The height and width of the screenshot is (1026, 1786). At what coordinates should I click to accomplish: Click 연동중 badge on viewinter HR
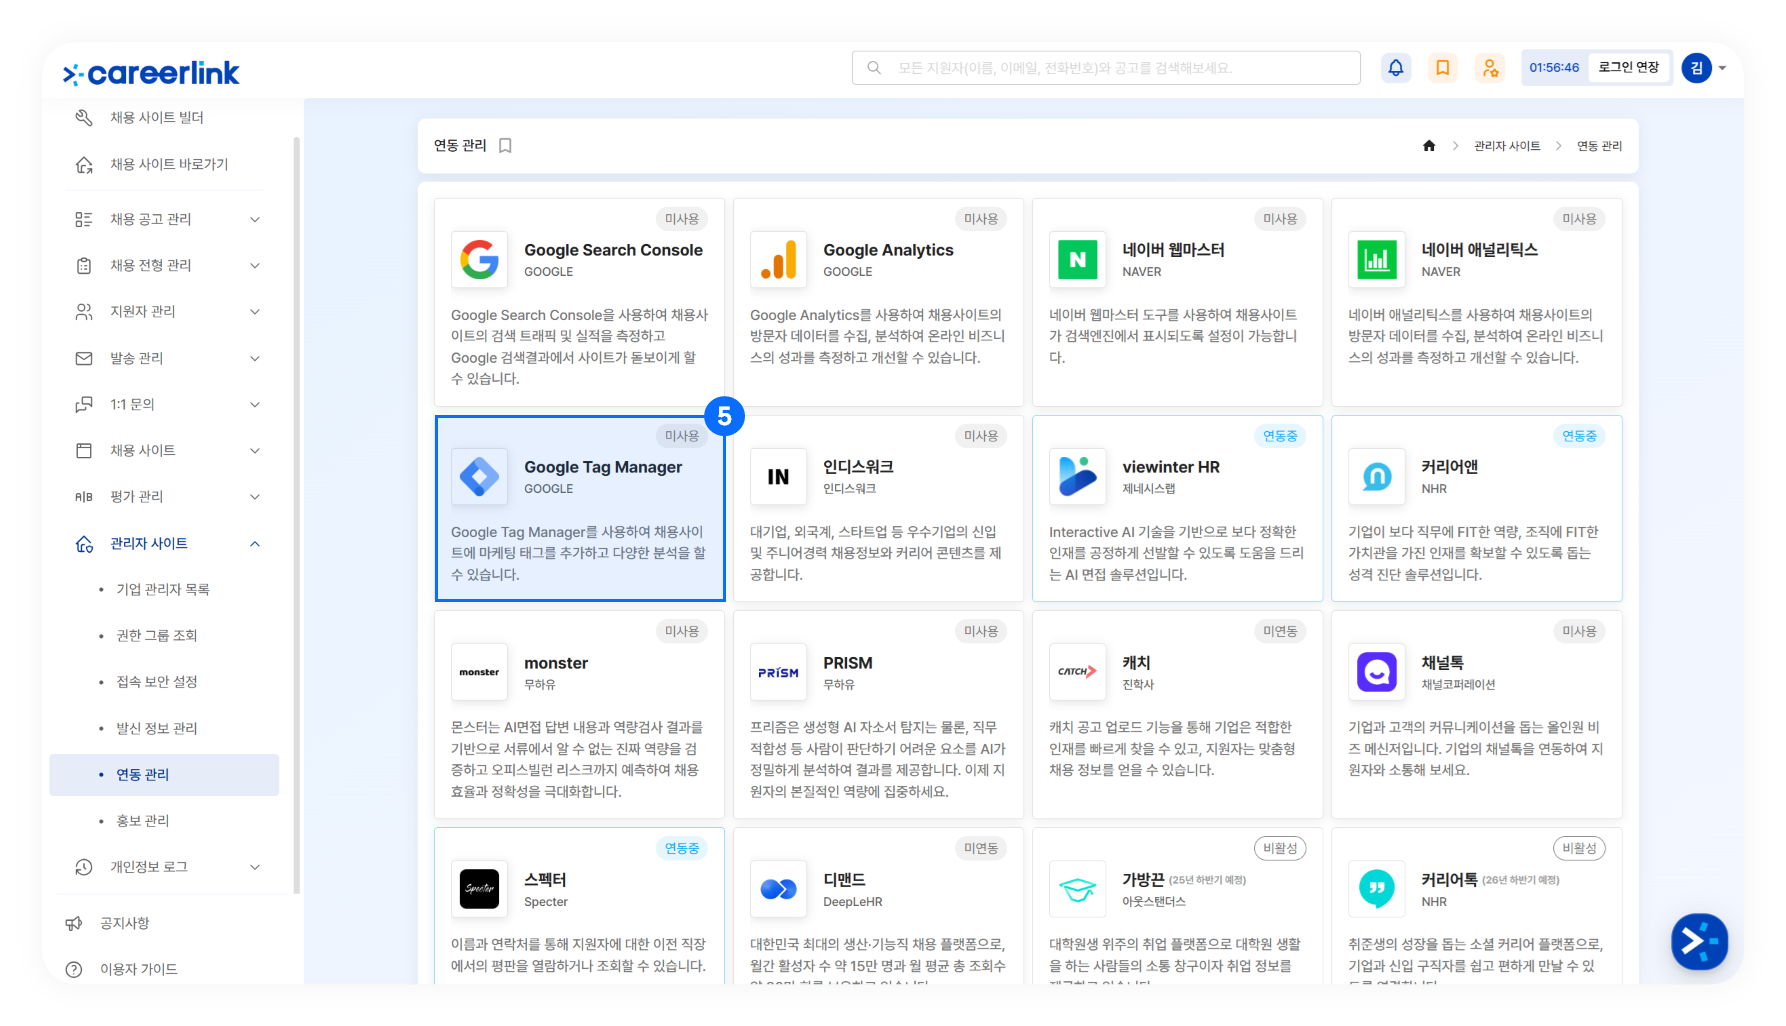pyautogui.click(x=1280, y=436)
